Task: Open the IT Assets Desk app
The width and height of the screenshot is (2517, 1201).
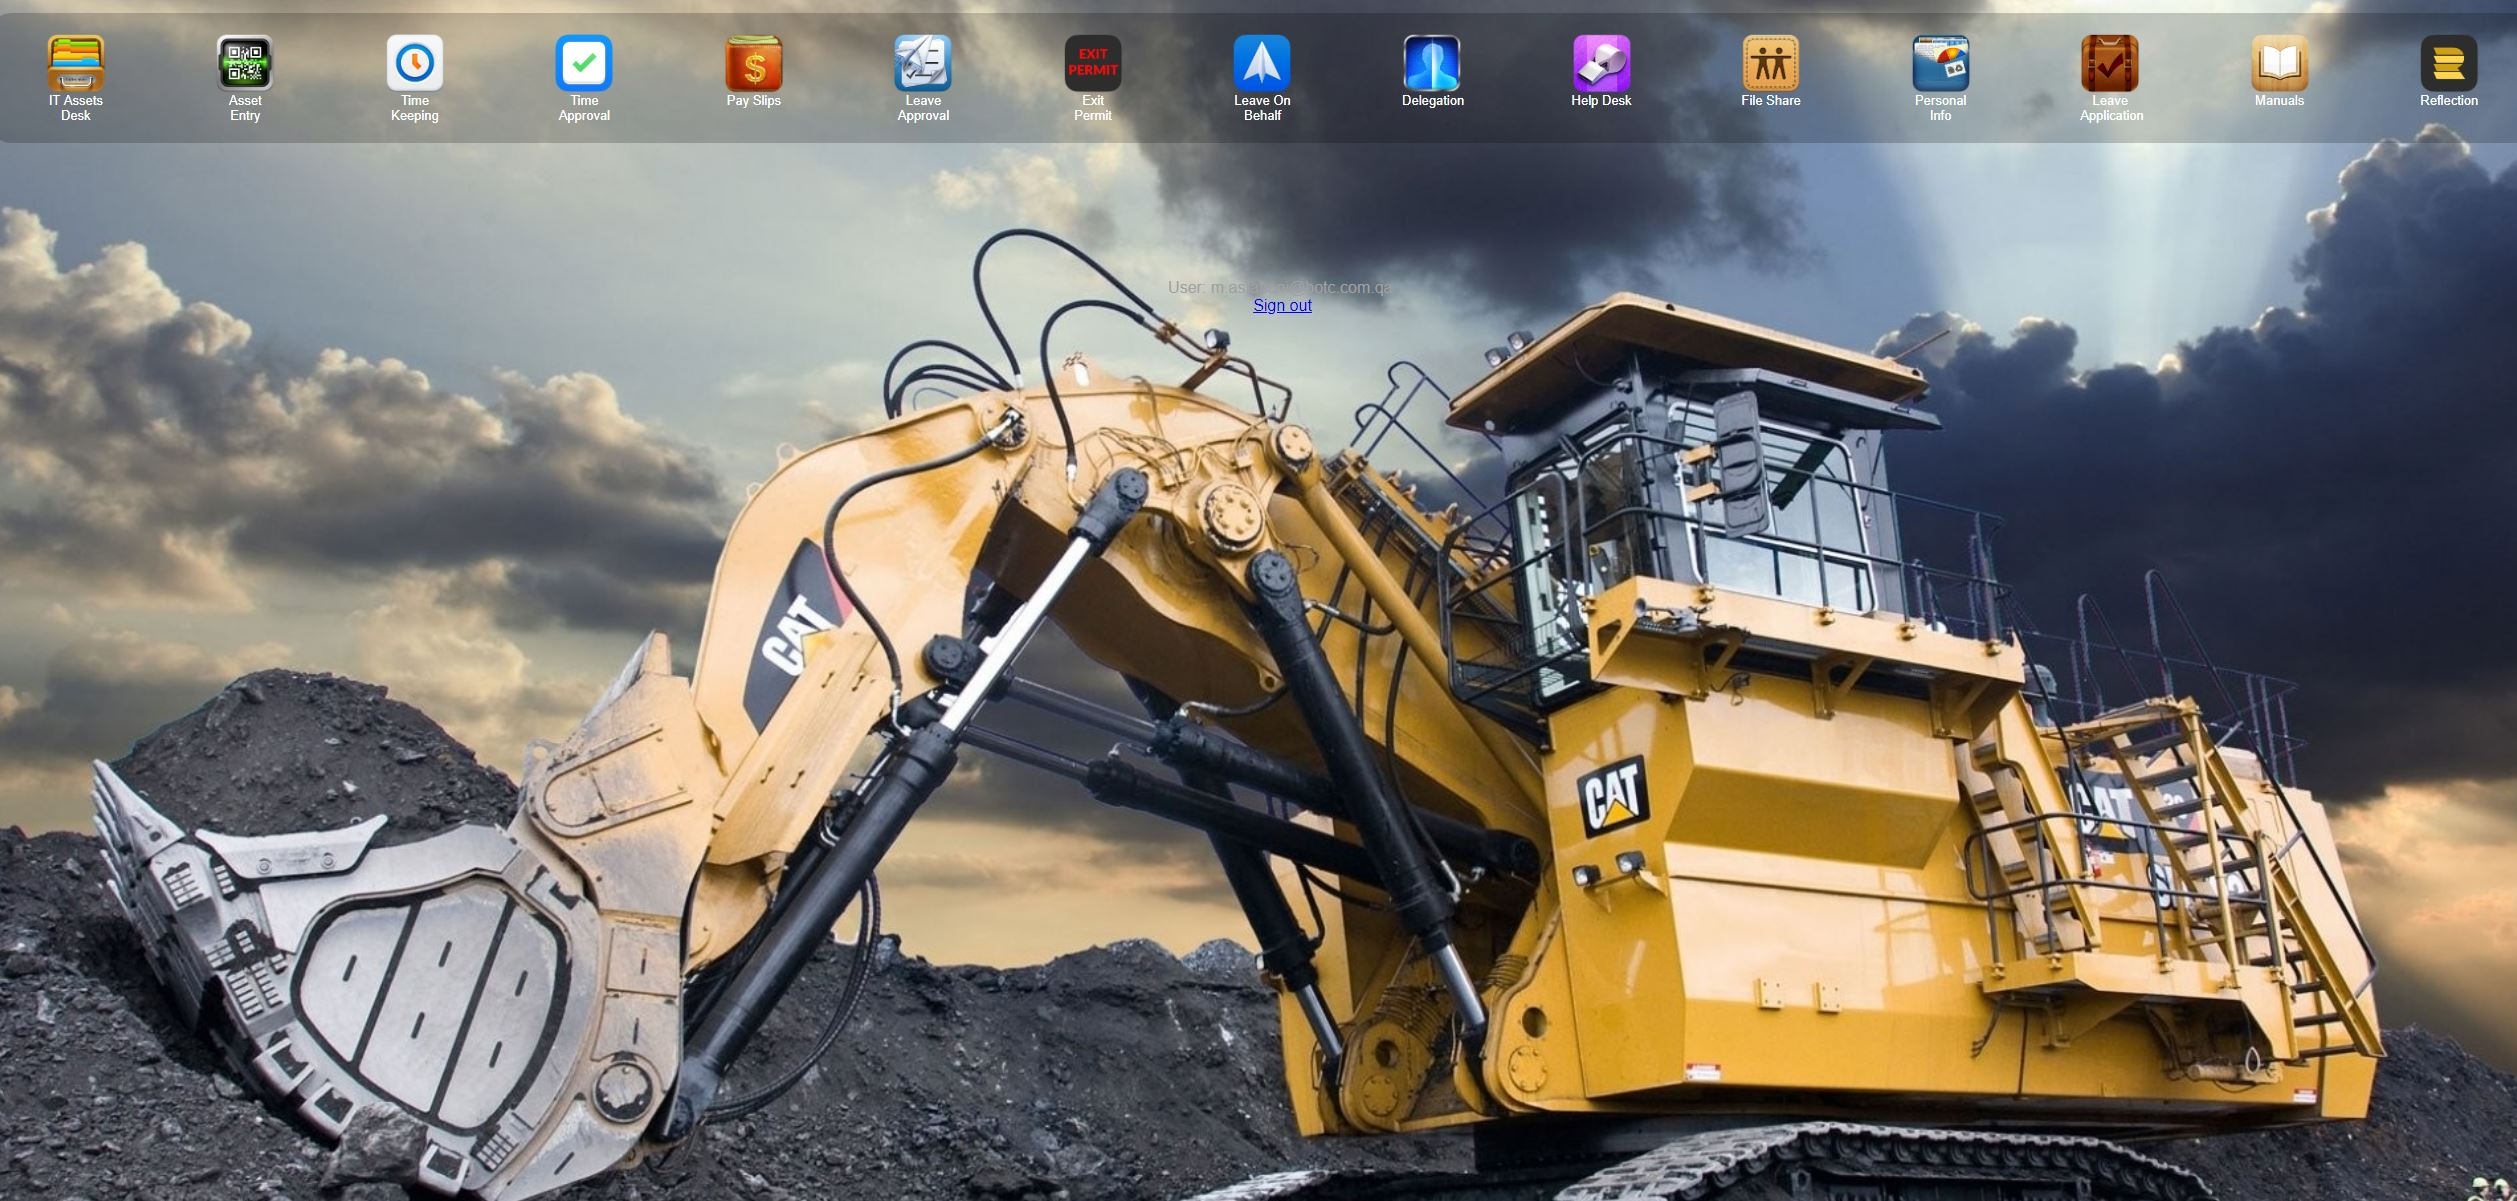Action: [76, 63]
